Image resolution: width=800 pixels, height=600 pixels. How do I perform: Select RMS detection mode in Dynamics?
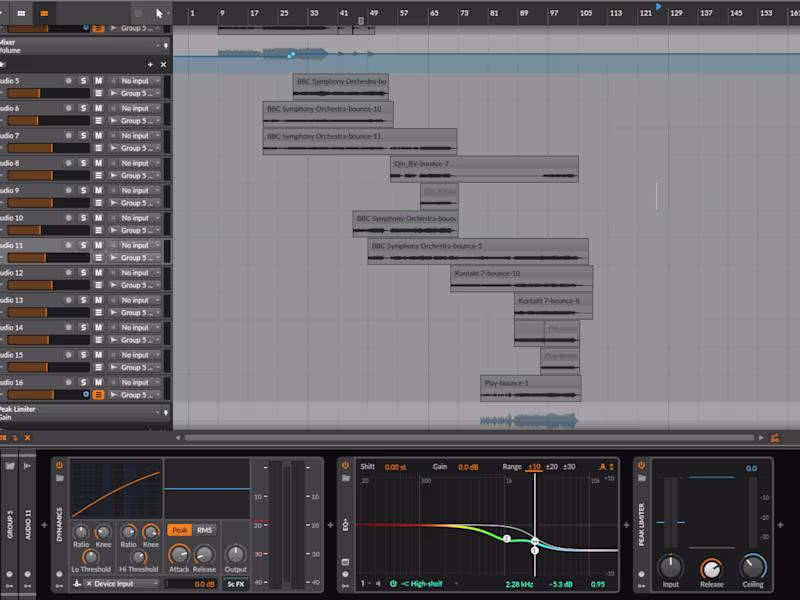point(204,530)
